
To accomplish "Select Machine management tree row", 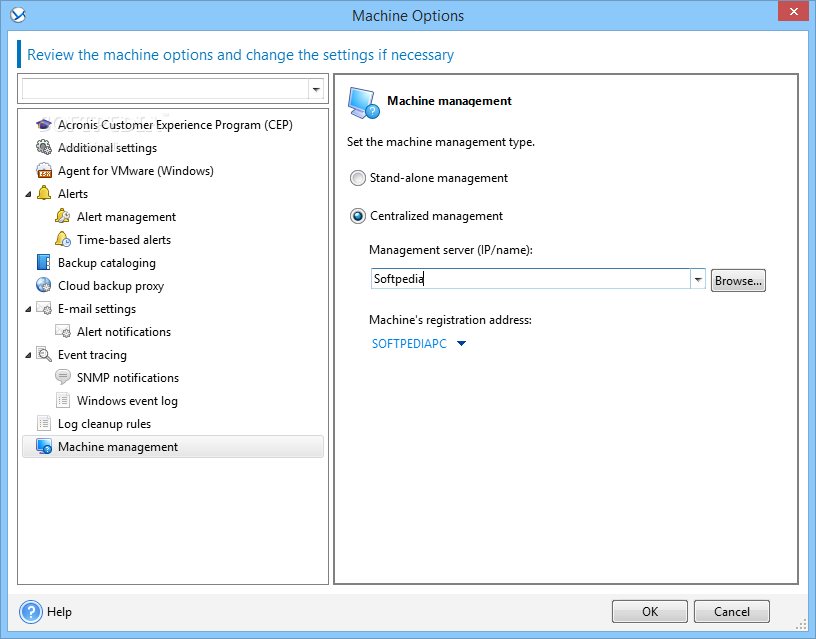I will (x=173, y=446).
